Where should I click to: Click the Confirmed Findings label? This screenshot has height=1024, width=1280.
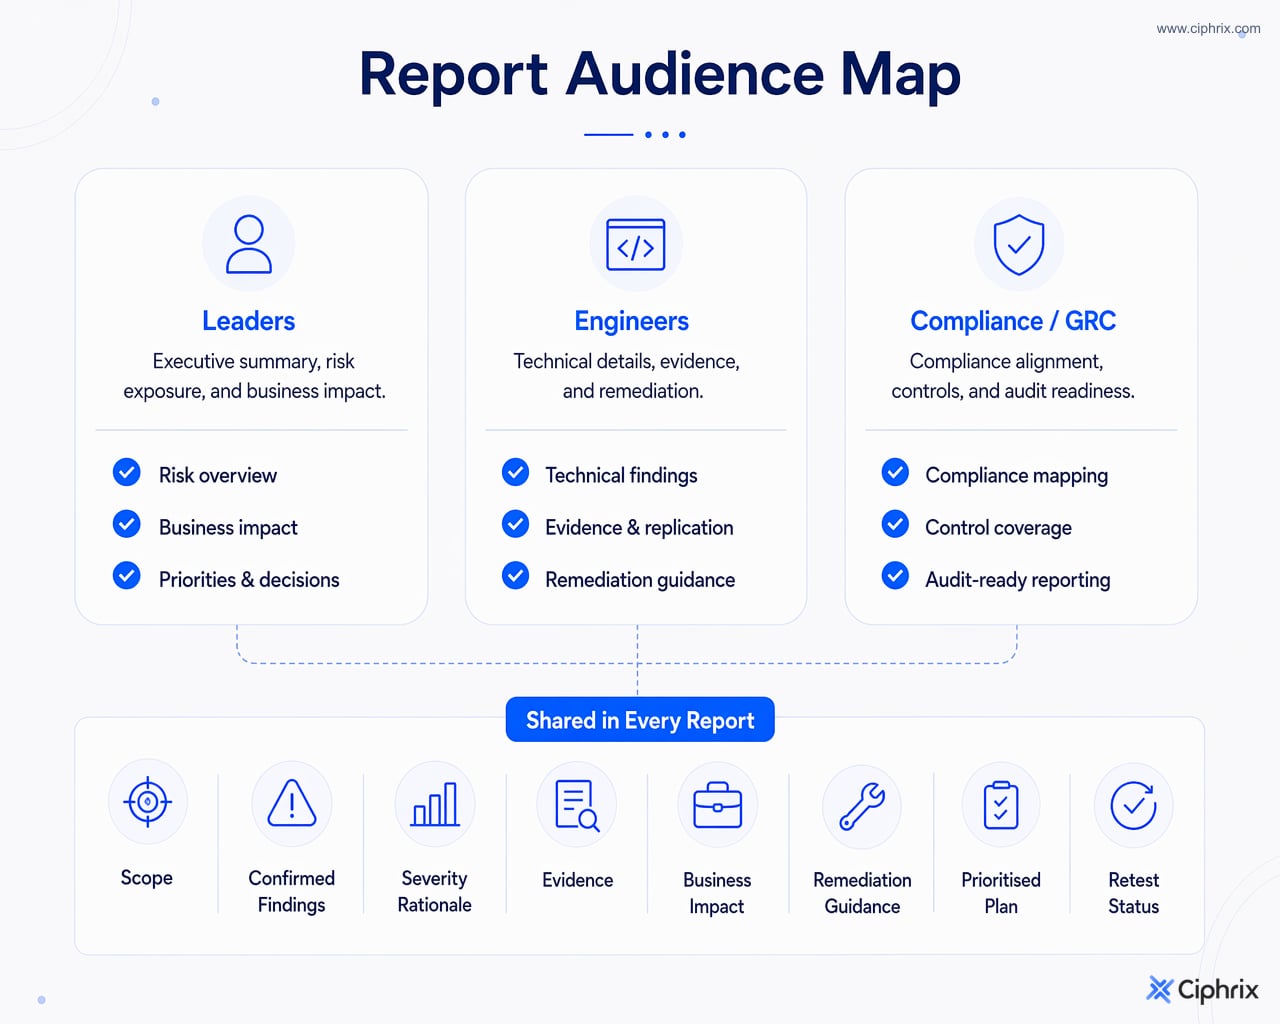click(x=292, y=891)
